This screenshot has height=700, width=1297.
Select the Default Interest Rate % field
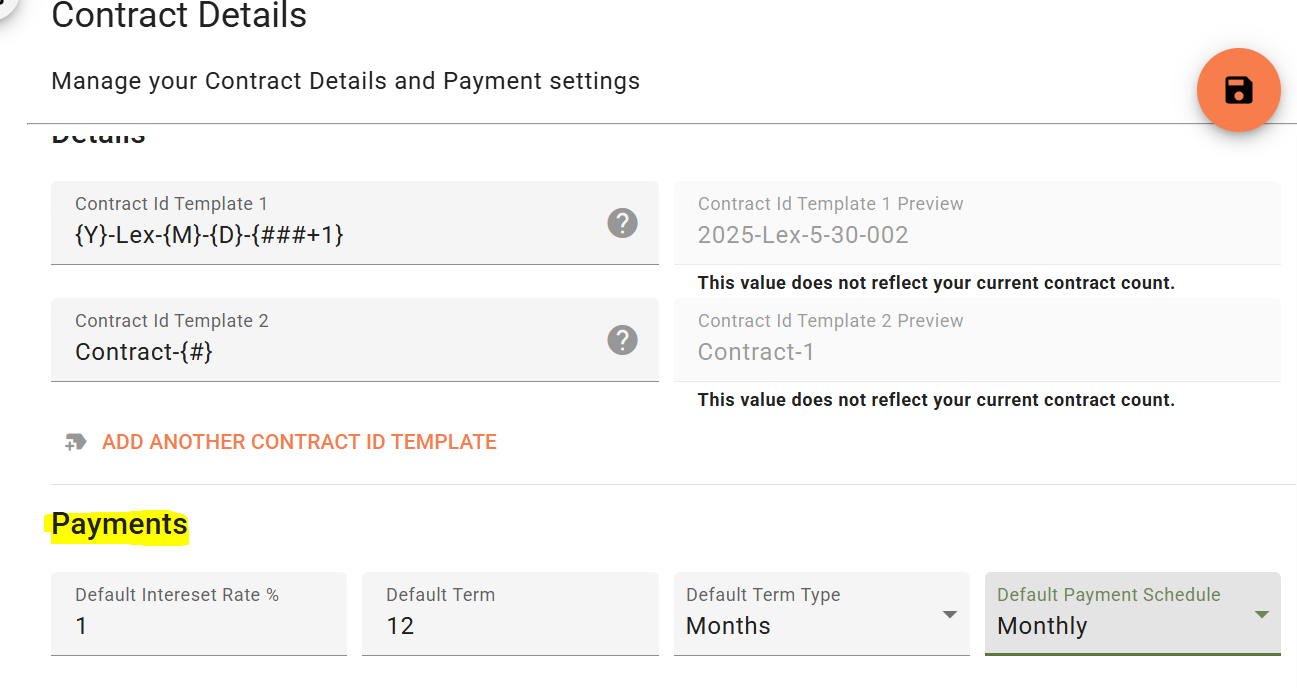[199, 614]
